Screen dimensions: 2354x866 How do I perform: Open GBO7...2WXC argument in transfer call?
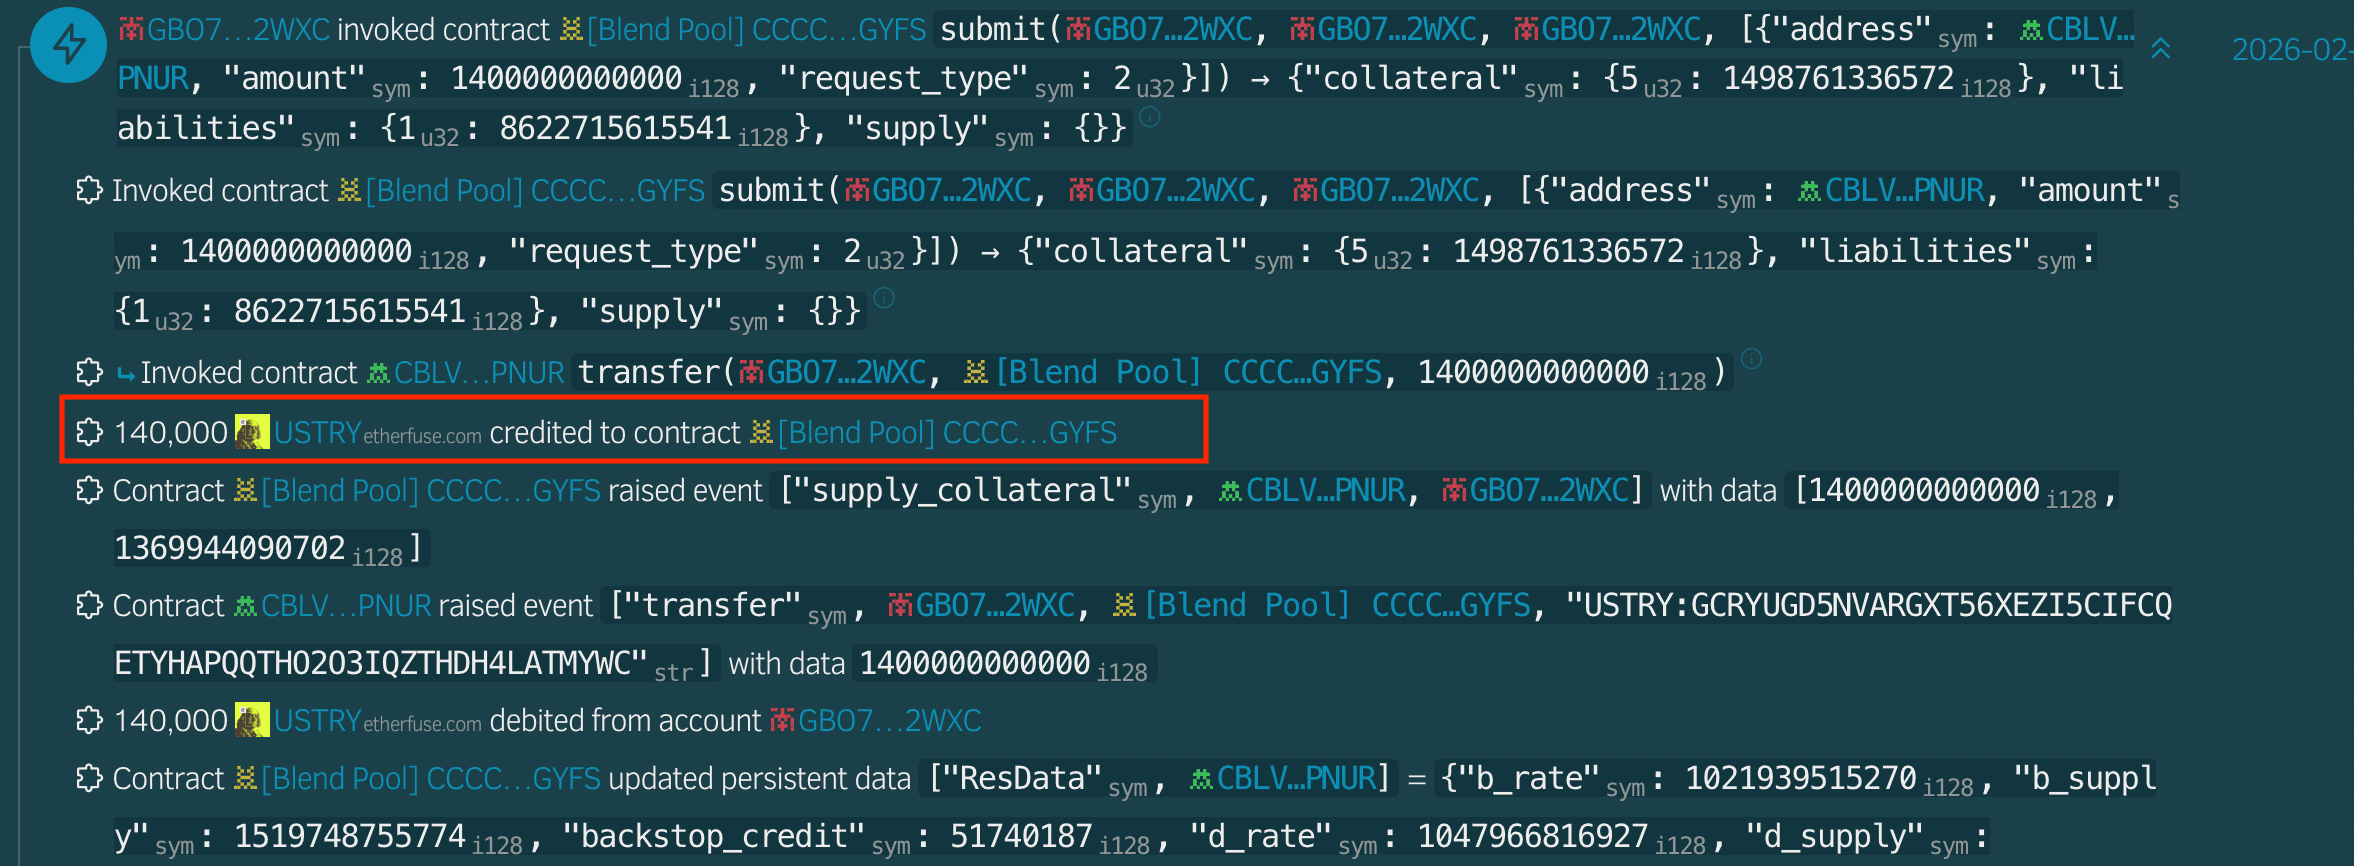(x=833, y=372)
